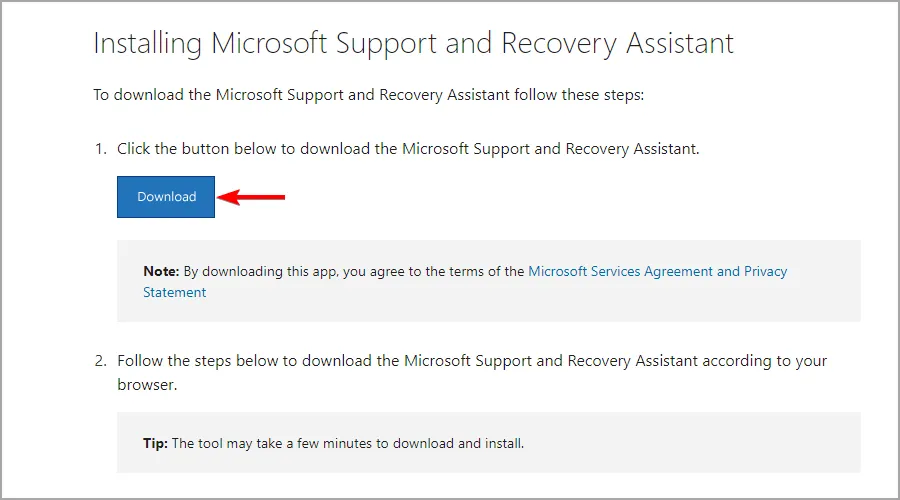Screen dimensions: 900x500
Task: Click the blank area right of "Statement" in the Note box
Action: (x=500, y=293)
